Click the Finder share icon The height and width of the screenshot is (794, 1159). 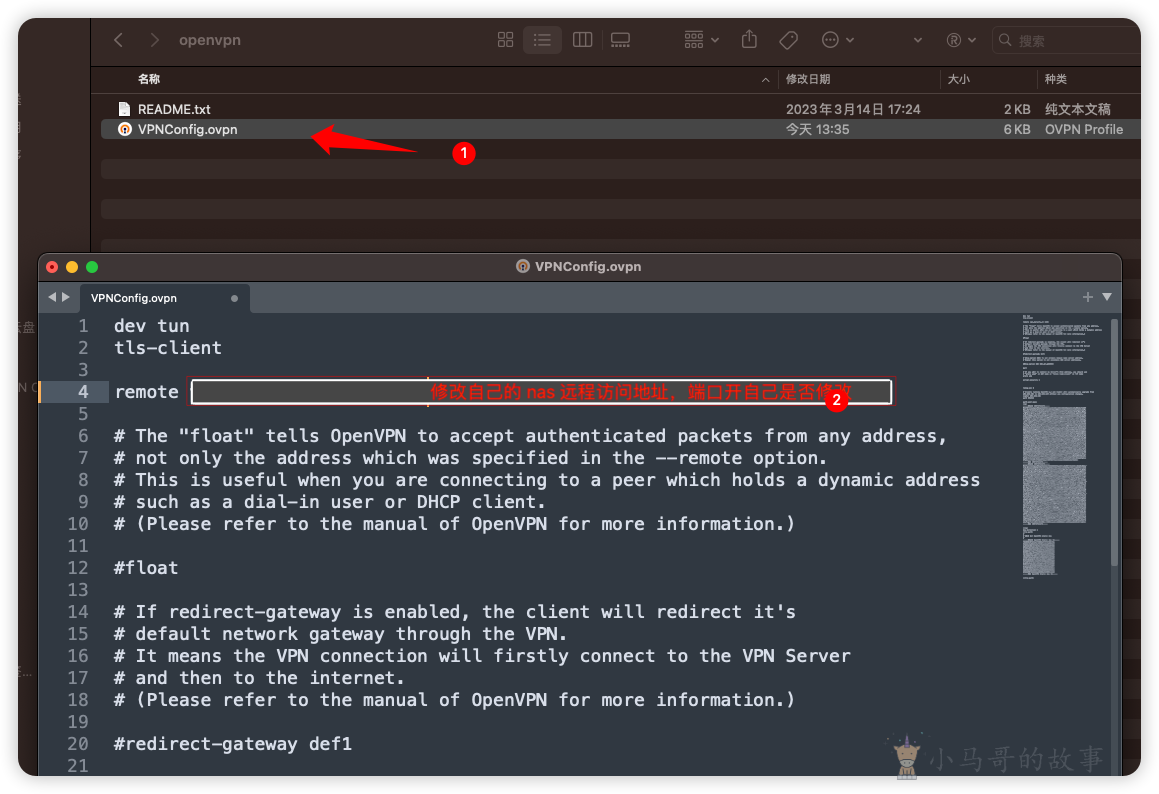750,39
